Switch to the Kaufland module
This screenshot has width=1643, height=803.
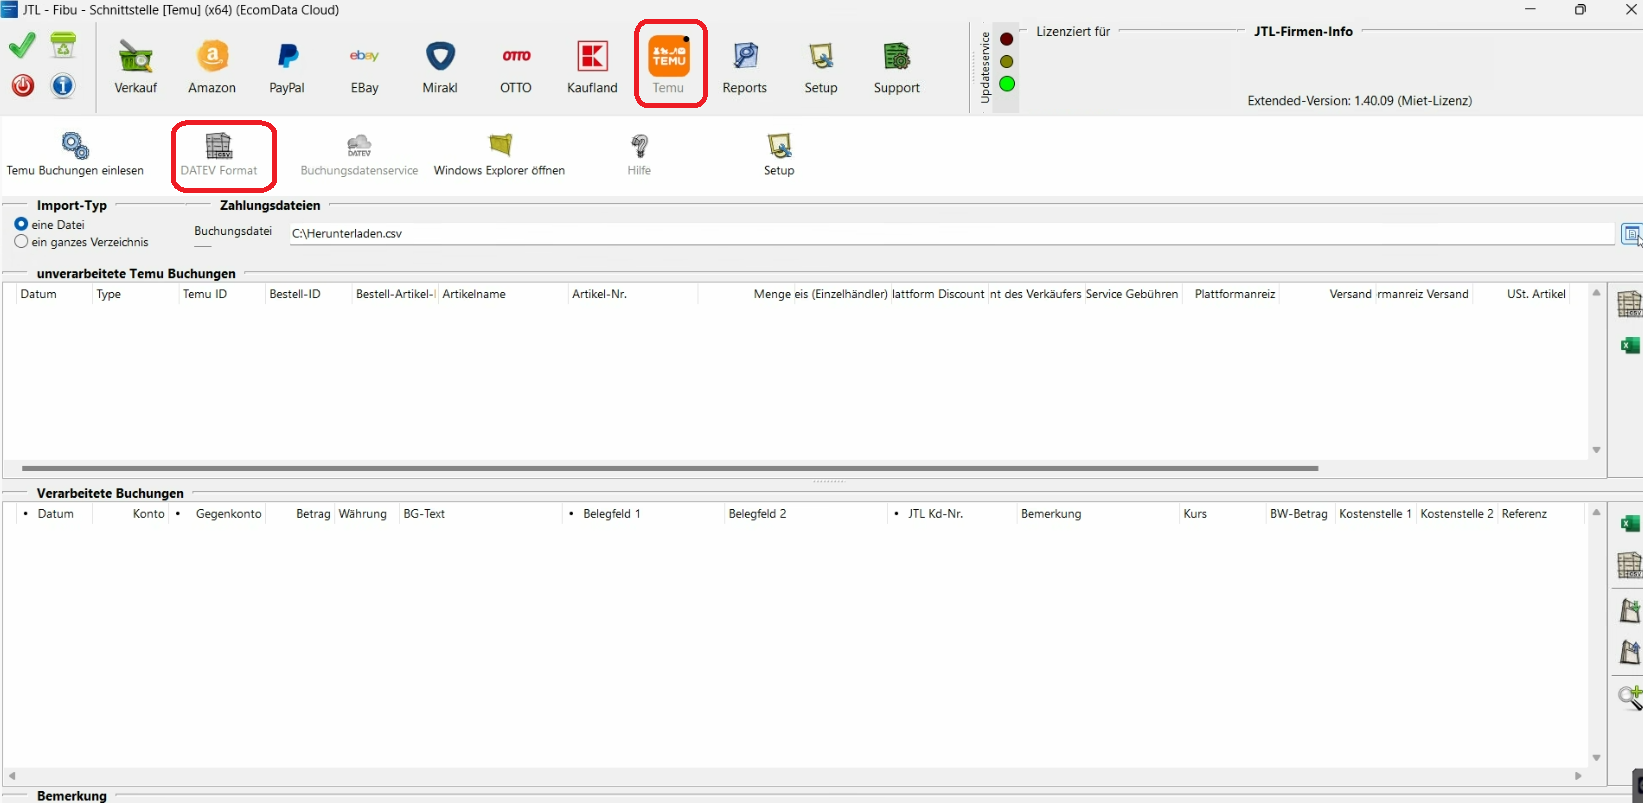(592, 66)
